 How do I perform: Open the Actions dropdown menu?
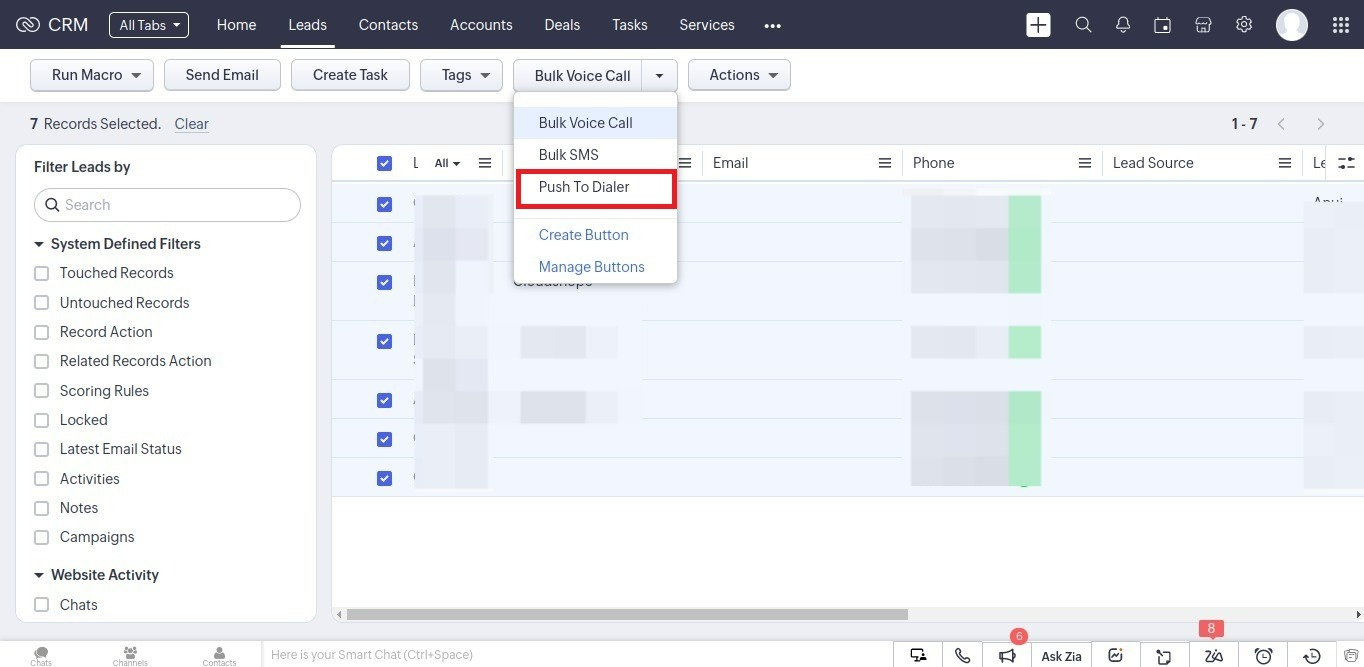pos(739,75)
